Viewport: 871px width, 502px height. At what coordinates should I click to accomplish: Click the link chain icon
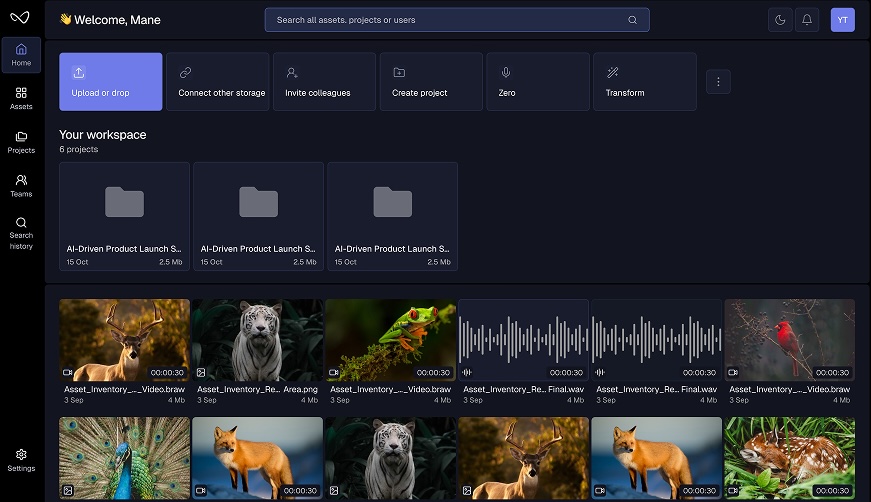click(185, 72)
